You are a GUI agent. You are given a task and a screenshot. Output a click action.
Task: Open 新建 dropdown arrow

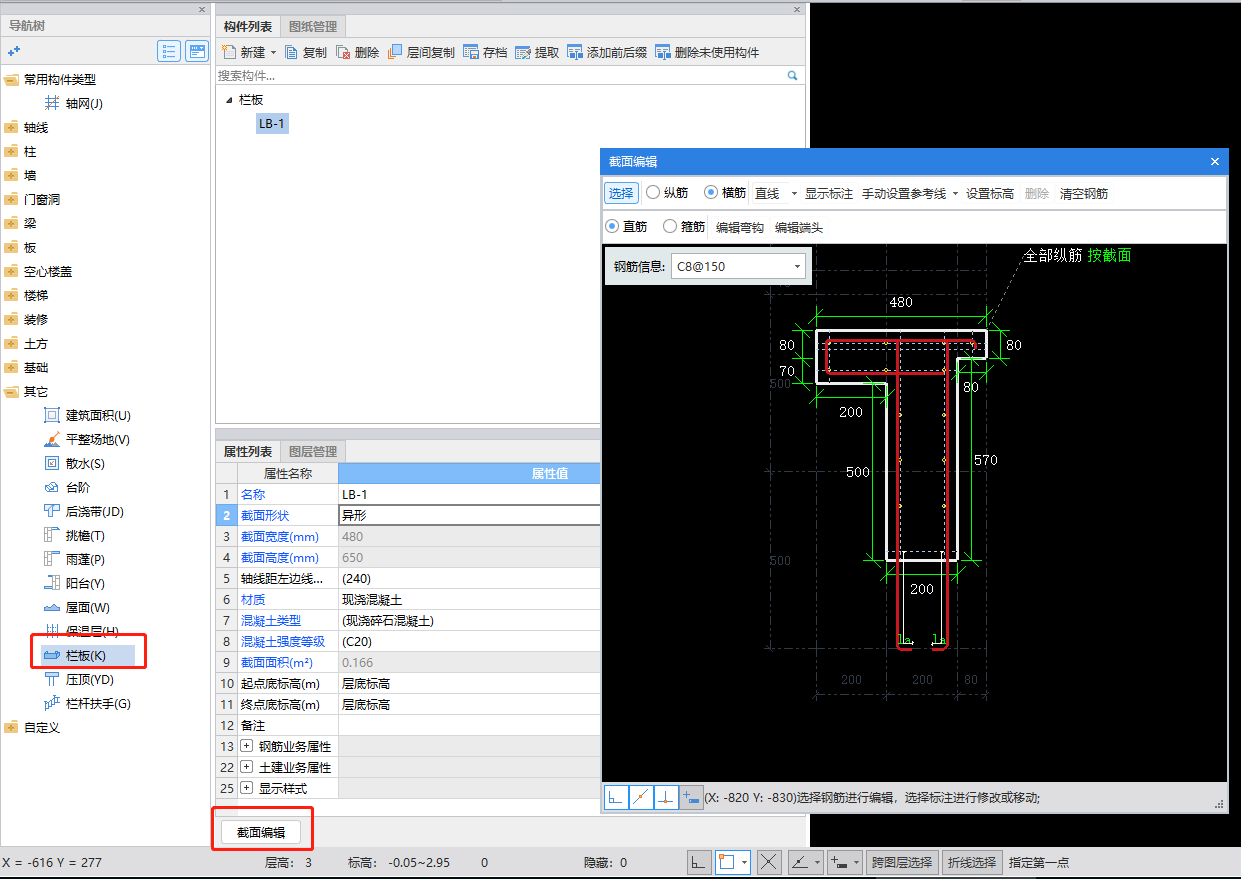(273, 52)
